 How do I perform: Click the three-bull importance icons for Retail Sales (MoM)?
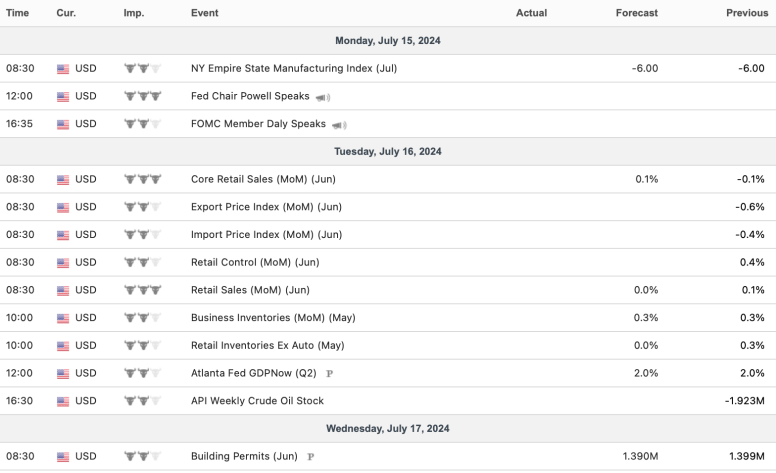(x=143, y=290)
